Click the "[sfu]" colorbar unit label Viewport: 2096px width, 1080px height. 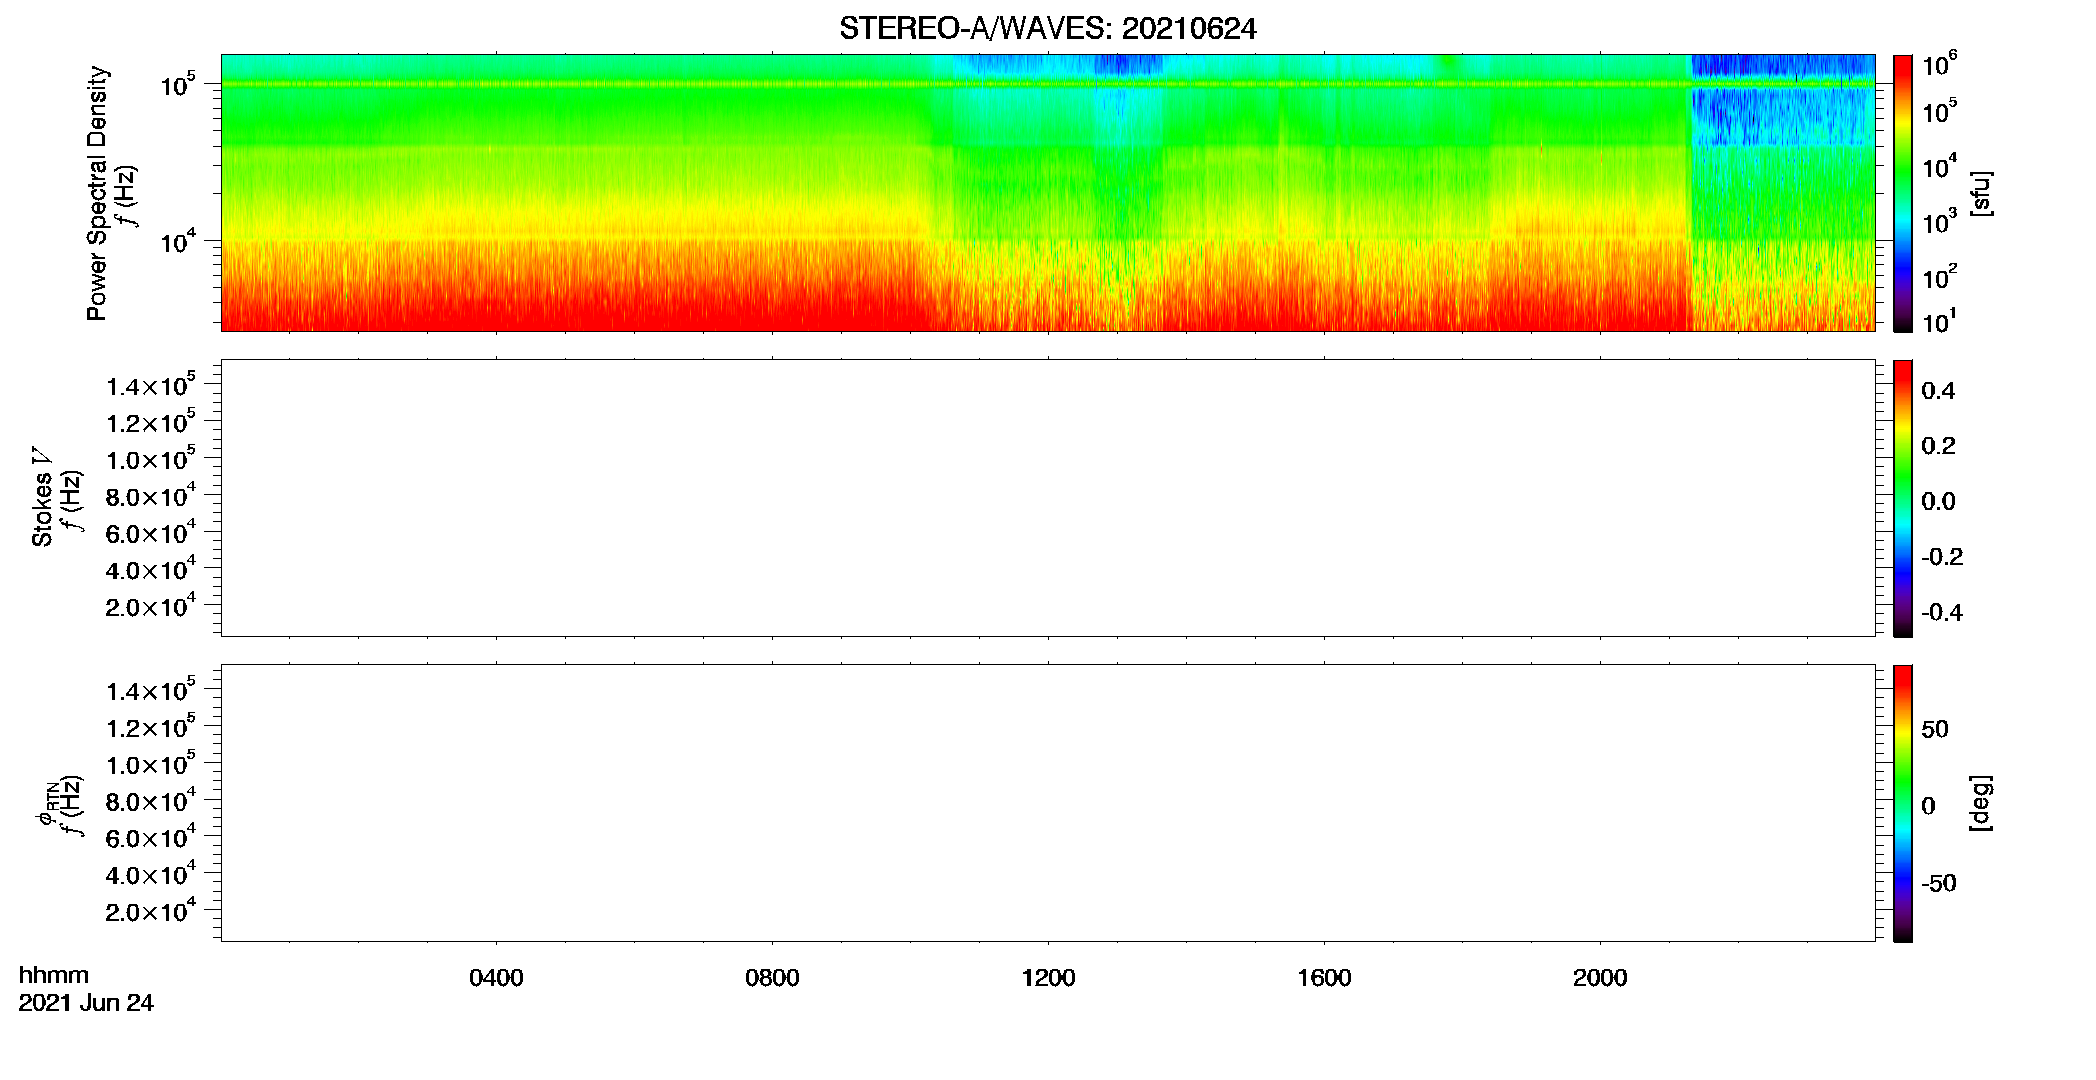click(1981, 193)
